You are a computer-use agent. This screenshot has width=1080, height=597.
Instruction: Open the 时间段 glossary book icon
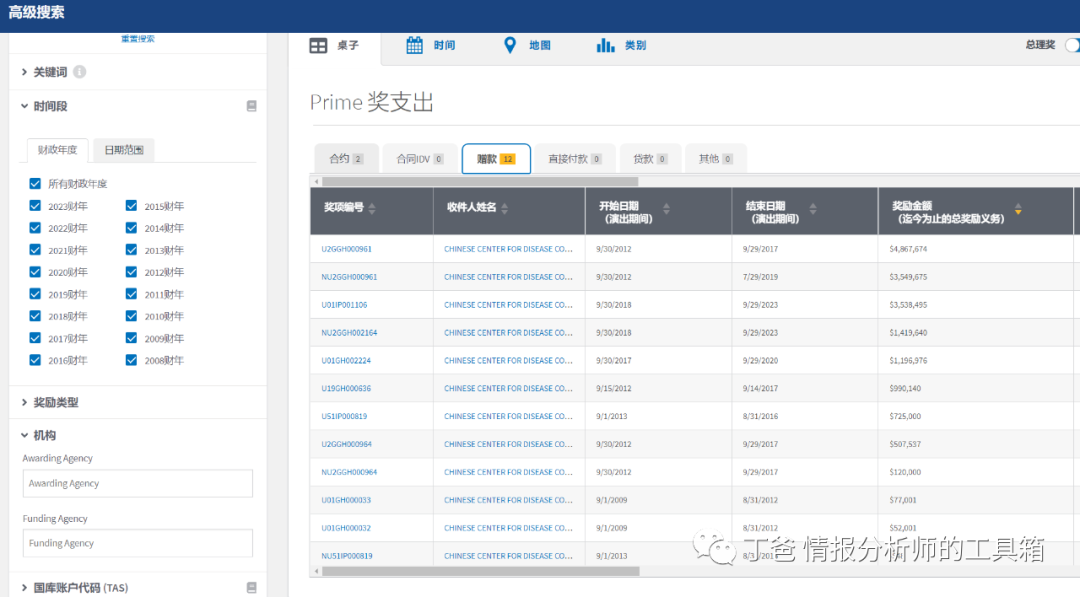[251, 106]
